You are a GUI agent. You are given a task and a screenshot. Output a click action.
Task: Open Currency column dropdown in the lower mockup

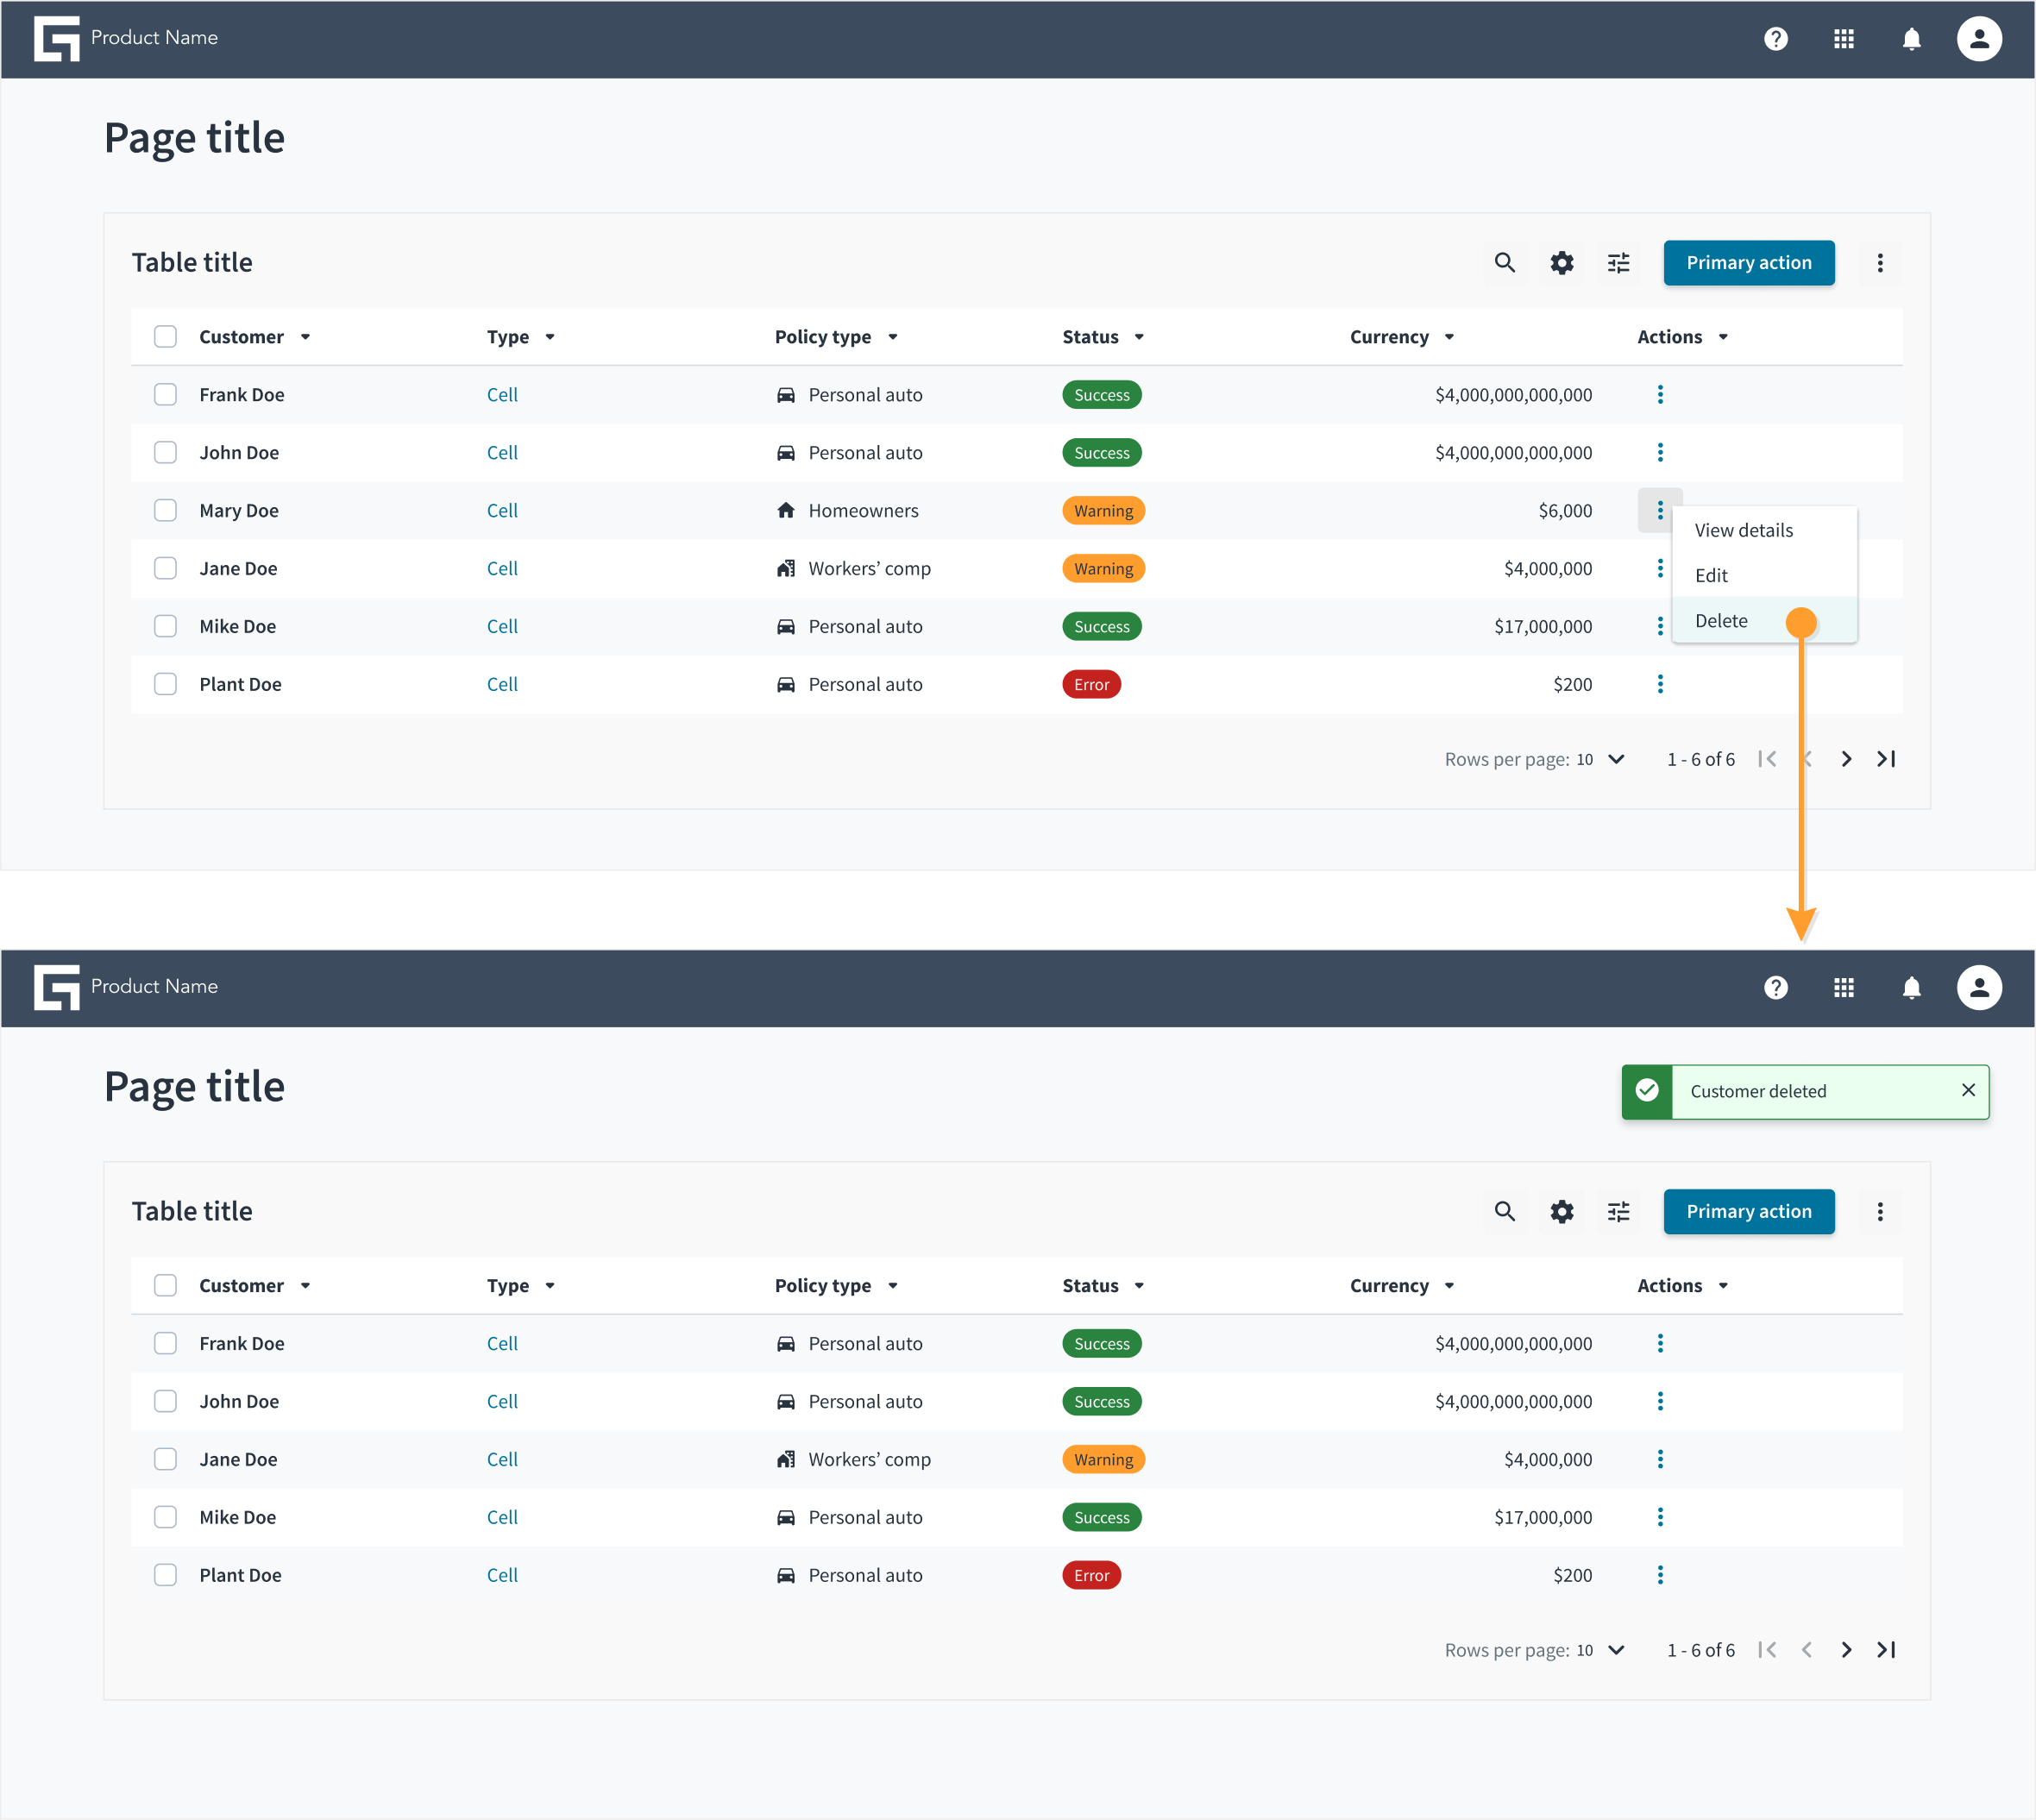[1449, 1286]
